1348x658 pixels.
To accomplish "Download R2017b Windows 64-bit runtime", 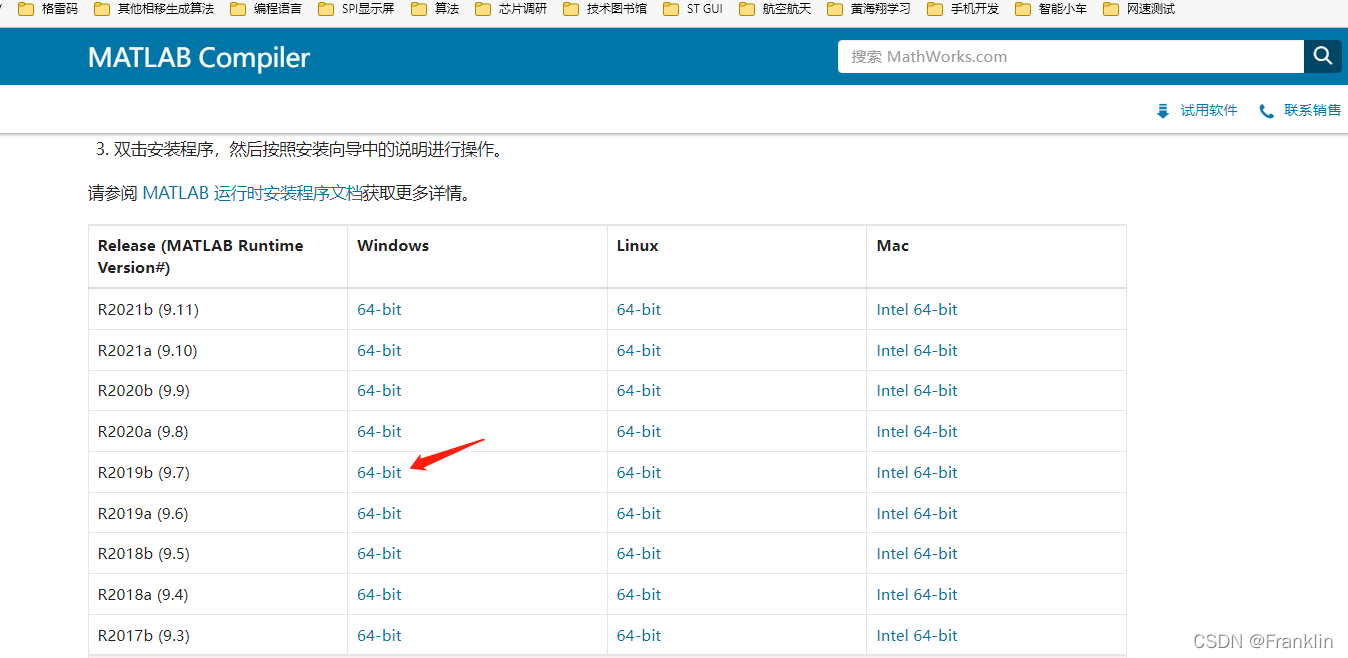I will click(x=379, y=636).
